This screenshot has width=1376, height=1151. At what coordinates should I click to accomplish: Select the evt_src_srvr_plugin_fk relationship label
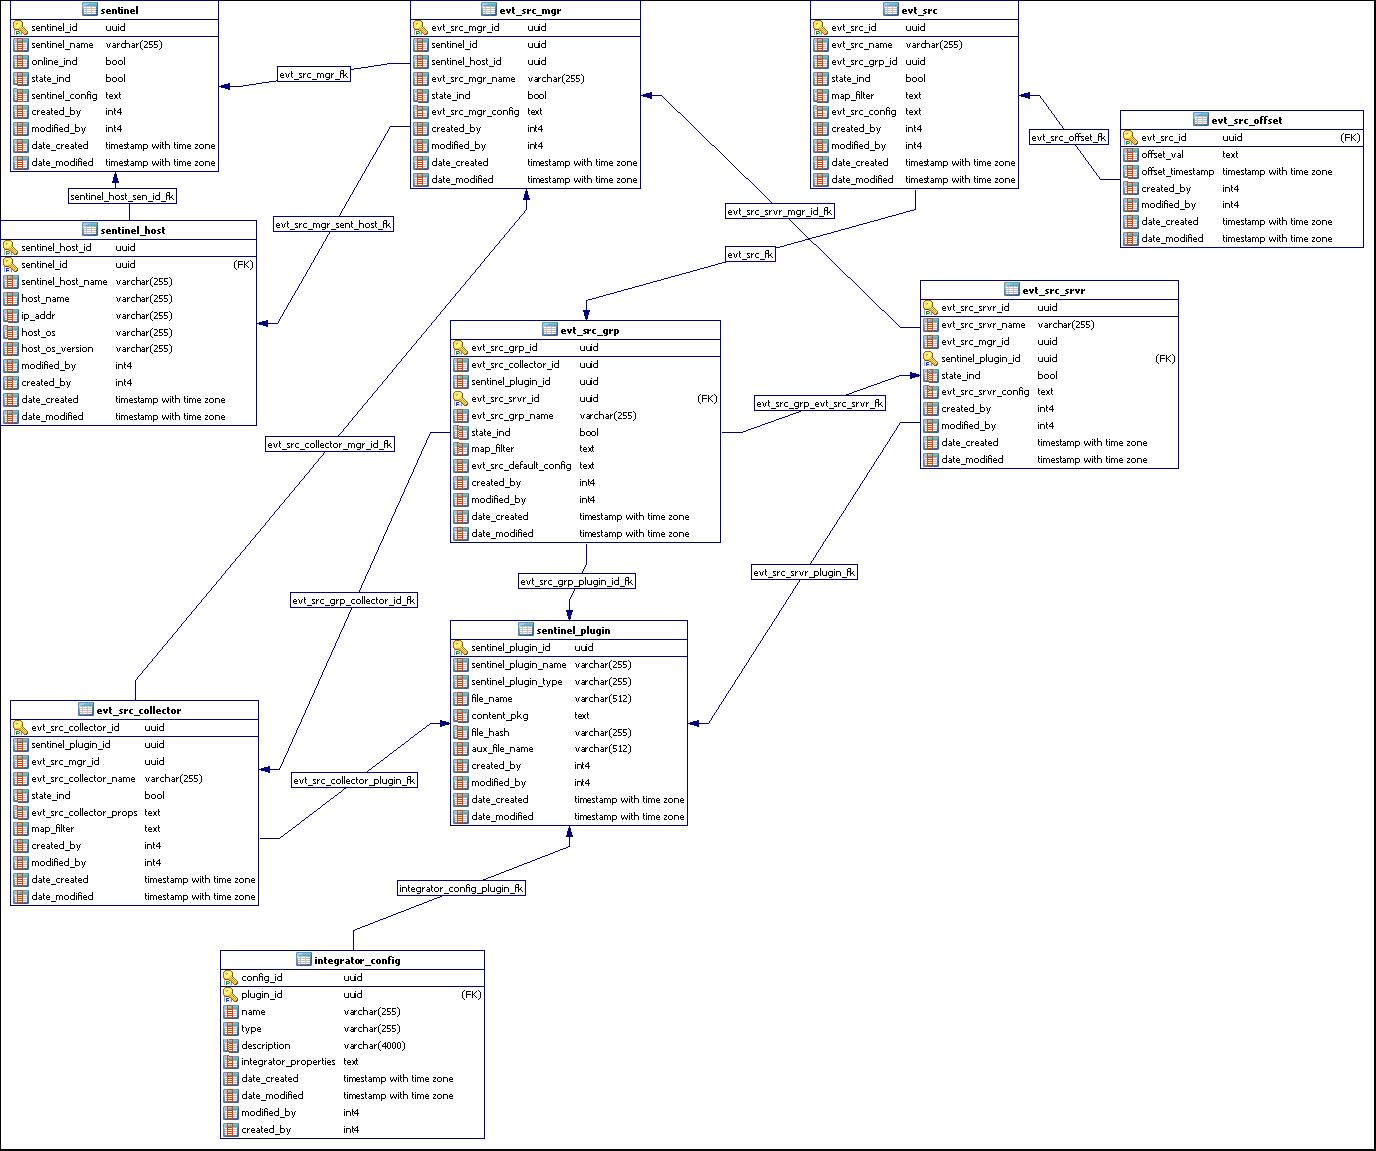(804, 573)
